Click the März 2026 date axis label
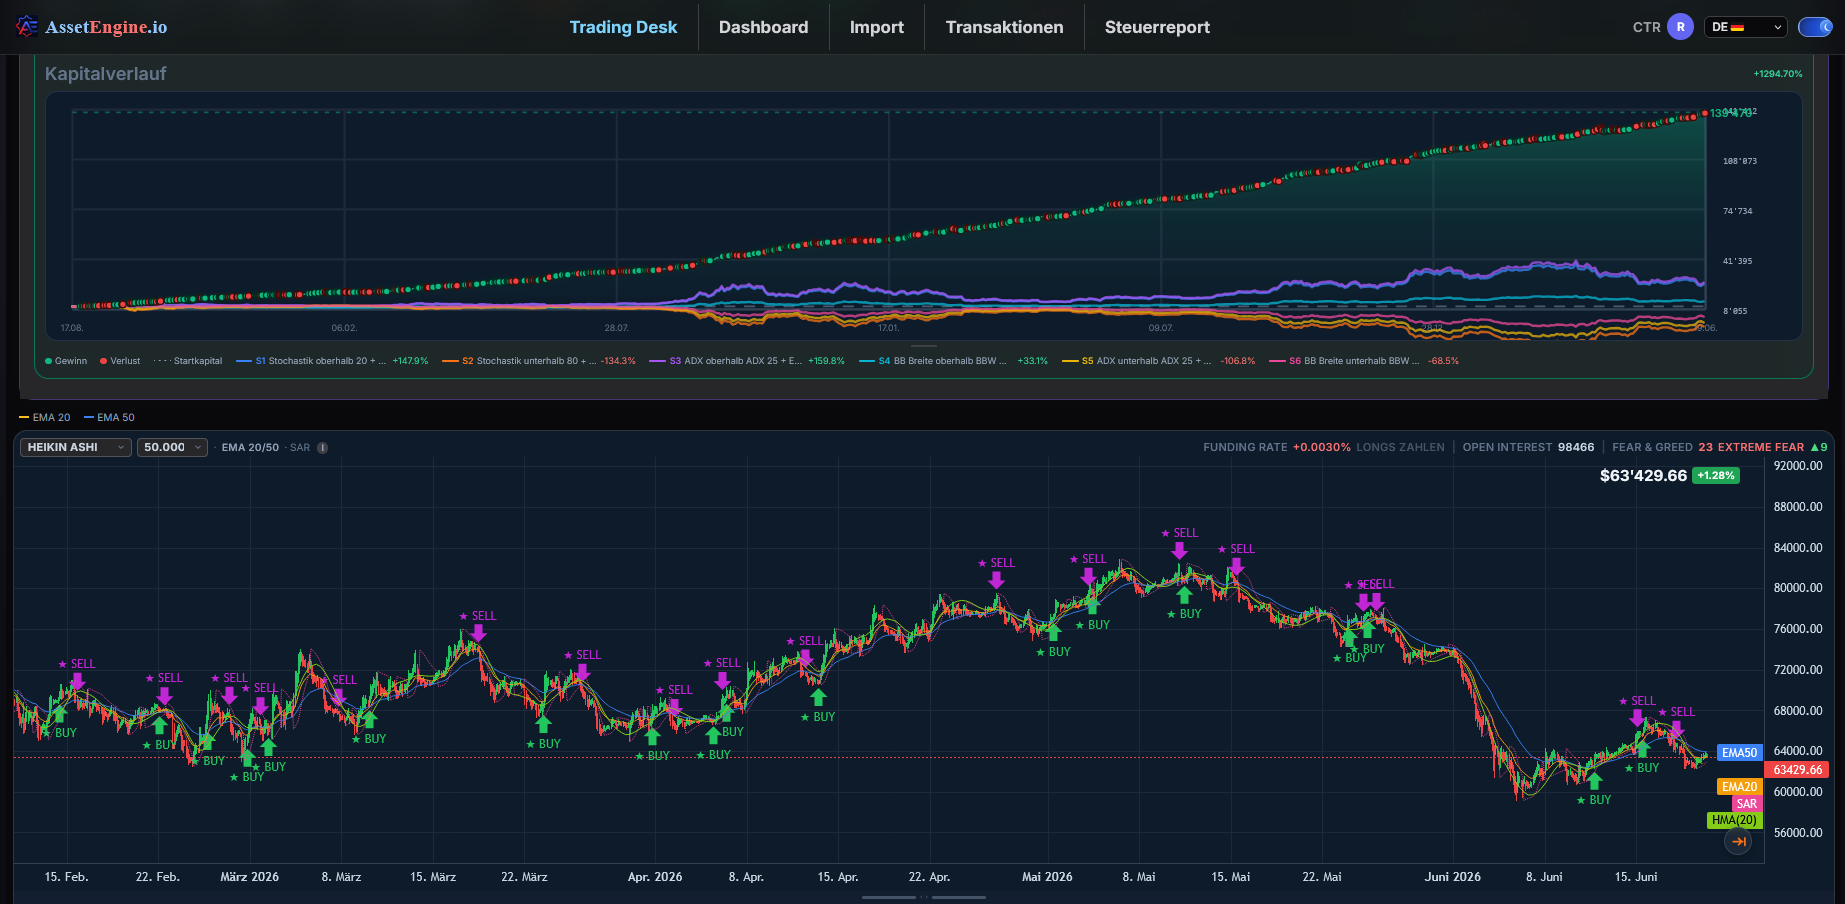The height and width of the screenshot is (904, 1845). tap(249, 877)
